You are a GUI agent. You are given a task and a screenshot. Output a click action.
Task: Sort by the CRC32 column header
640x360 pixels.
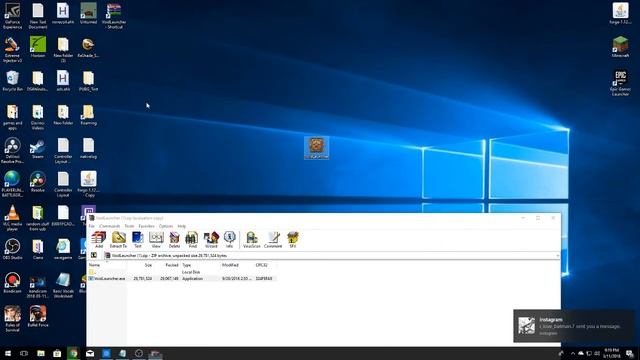265,265
